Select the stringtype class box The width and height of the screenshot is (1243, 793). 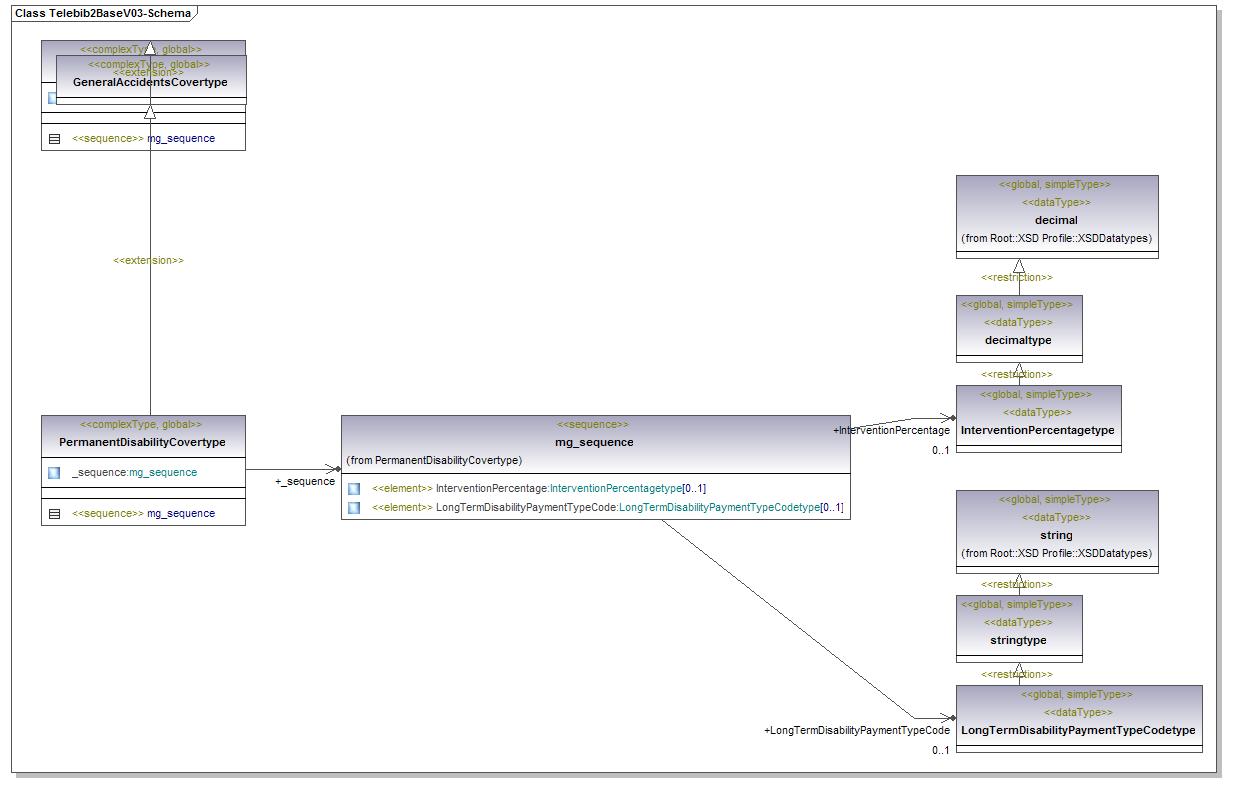[x=1018, y=639]
